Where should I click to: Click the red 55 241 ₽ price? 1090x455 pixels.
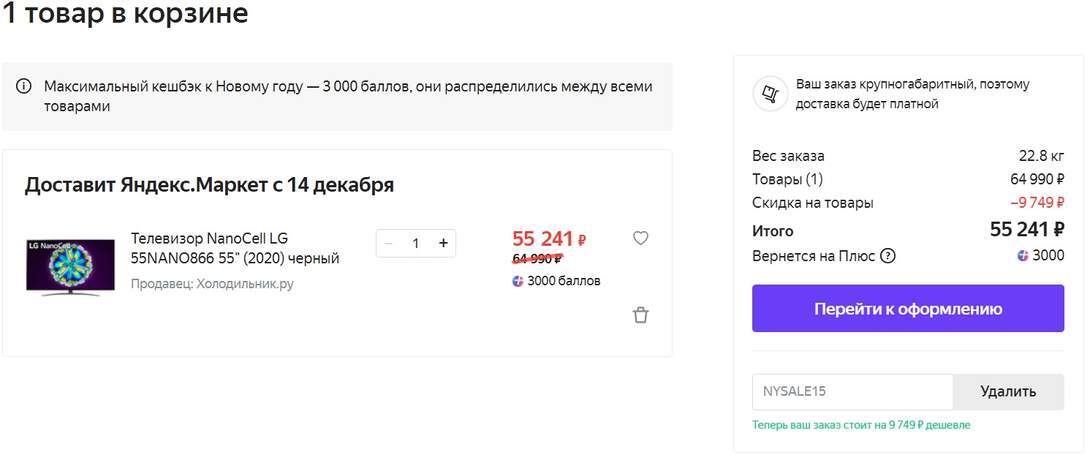548,239
